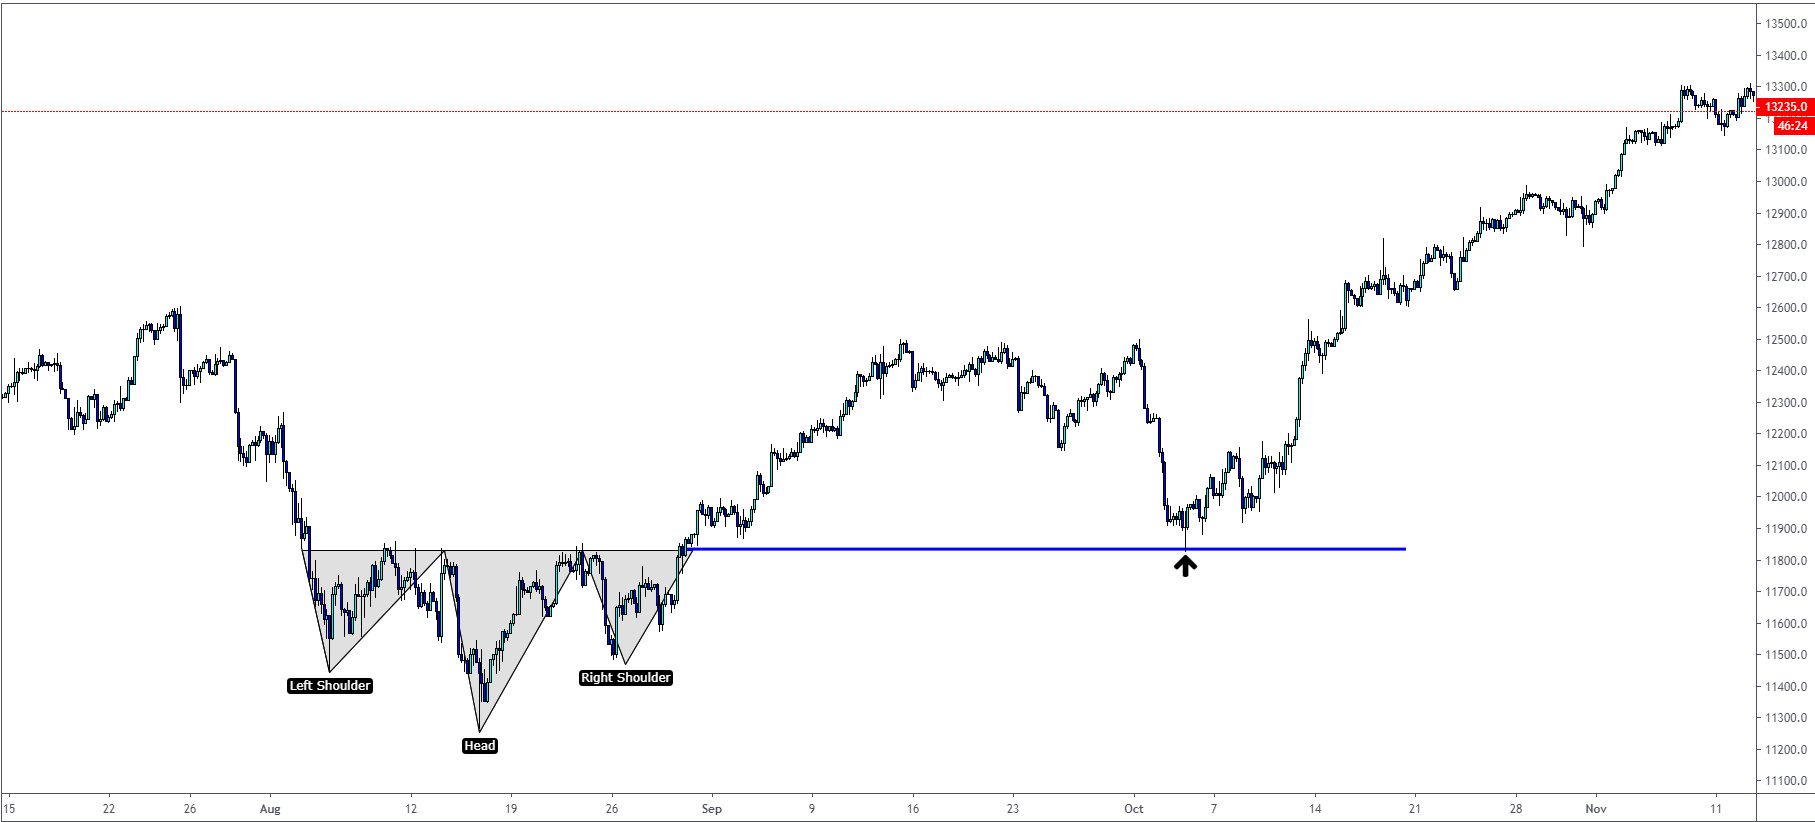Click the Nov date on time axis
Screen dimensions: 1815x822
coord(1596,809)
